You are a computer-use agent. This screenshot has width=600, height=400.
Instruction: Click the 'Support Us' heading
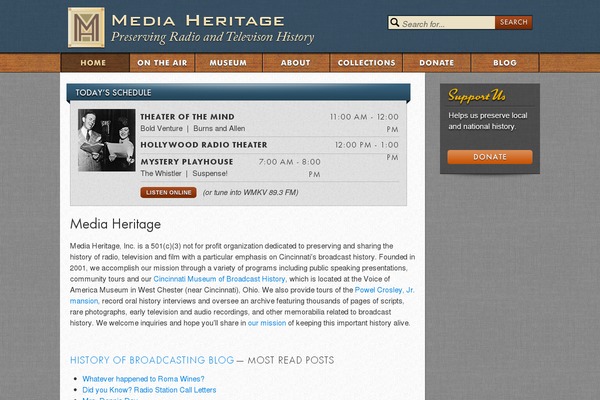(x=477, y=95)
